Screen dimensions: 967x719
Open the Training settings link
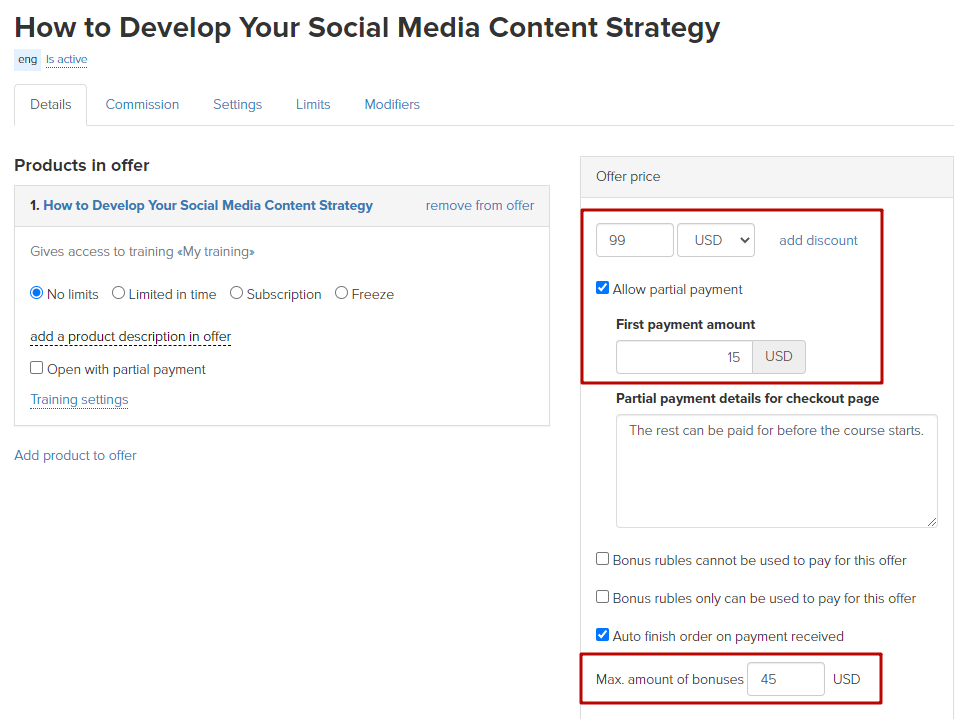80,400
